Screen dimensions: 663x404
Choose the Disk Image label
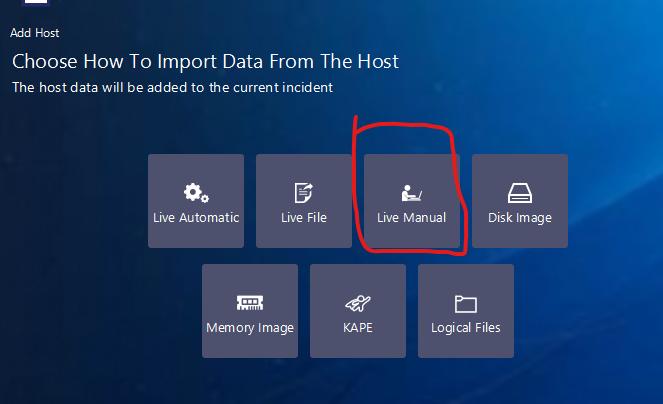[x=519, y=217]
